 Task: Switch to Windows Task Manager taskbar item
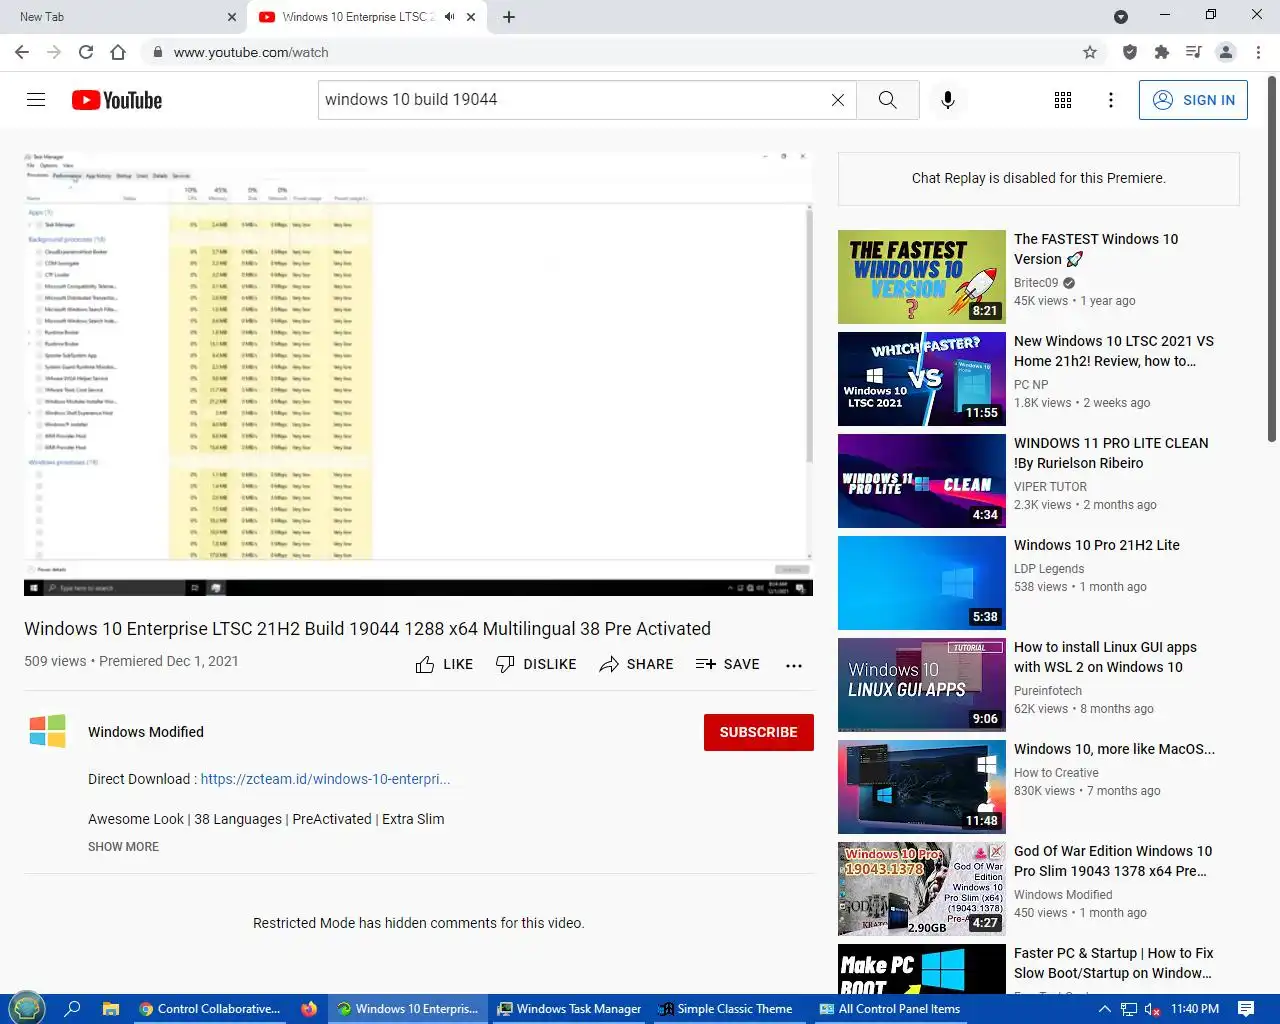(570, 1009)
